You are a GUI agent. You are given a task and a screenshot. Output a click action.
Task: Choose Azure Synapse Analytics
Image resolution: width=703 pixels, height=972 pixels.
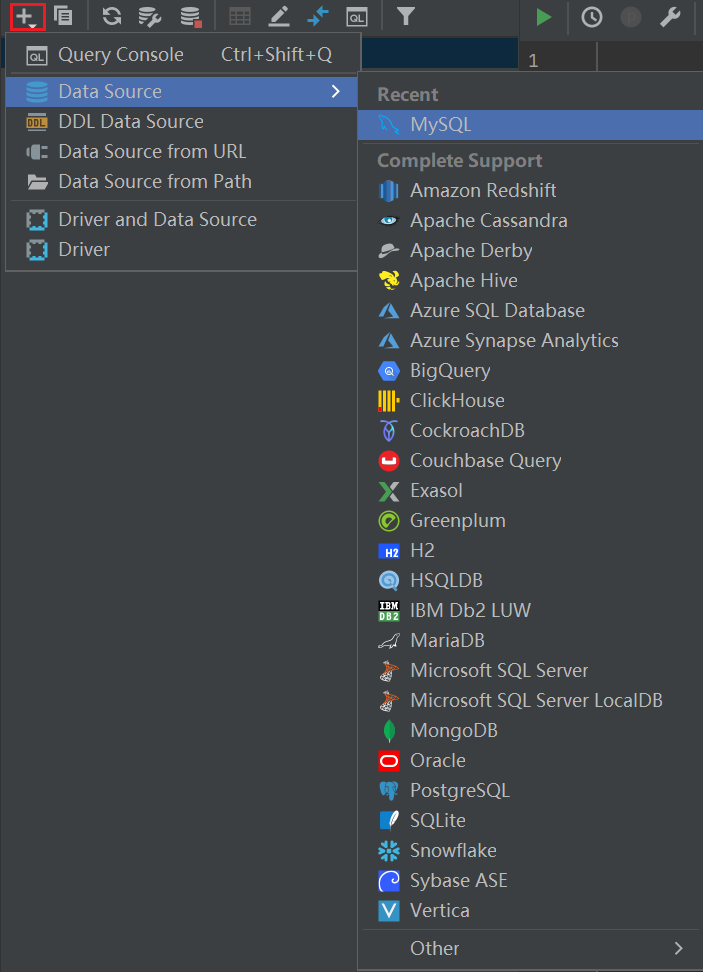coord(530,340)
